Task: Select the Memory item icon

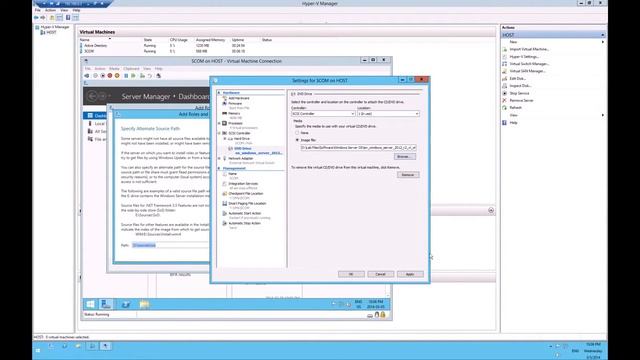Action: pos(224,113)
